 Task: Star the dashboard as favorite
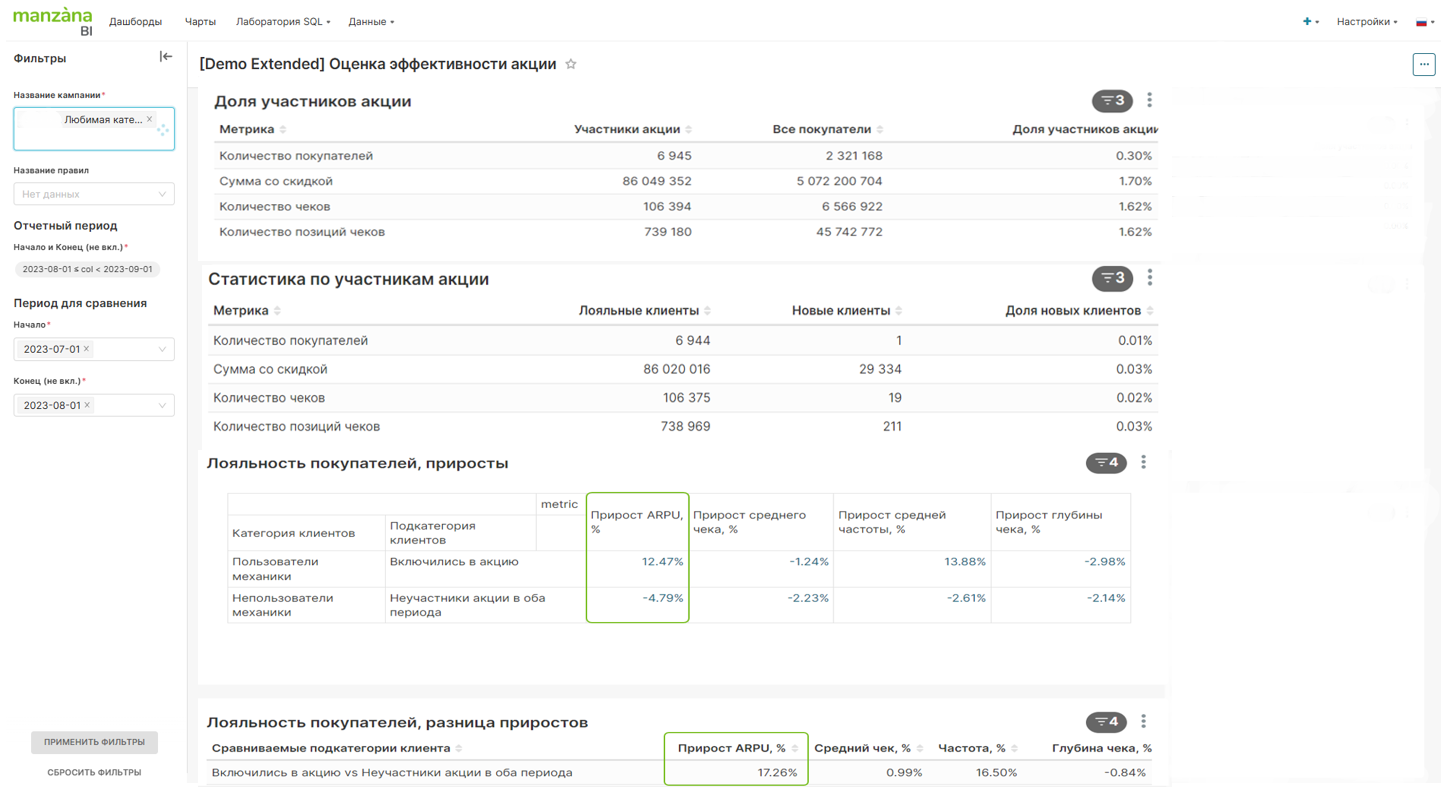pyautogui.click(x=571, y=64)
